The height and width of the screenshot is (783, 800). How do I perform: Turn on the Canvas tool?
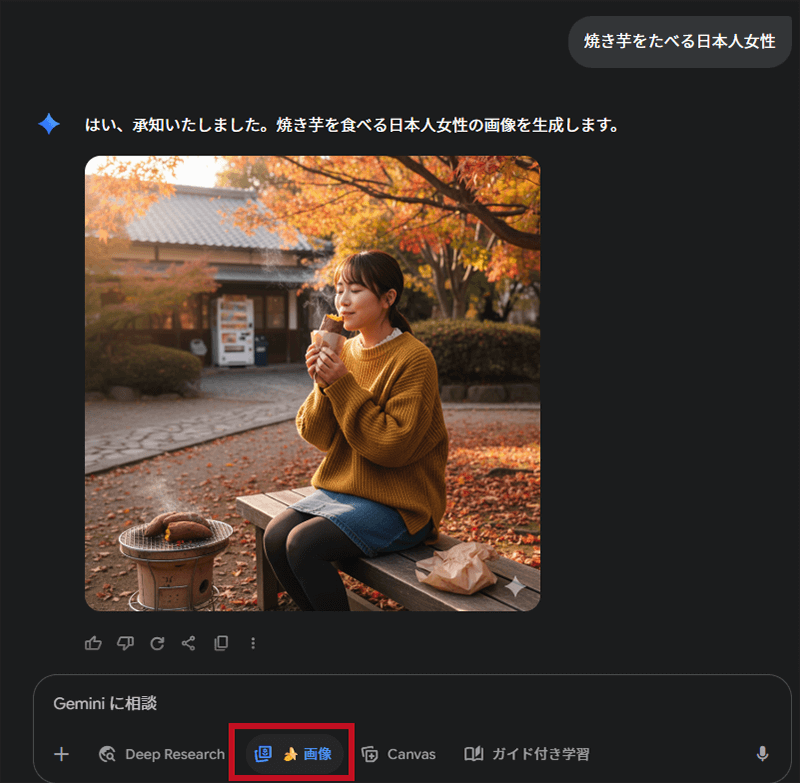(398, 754)
